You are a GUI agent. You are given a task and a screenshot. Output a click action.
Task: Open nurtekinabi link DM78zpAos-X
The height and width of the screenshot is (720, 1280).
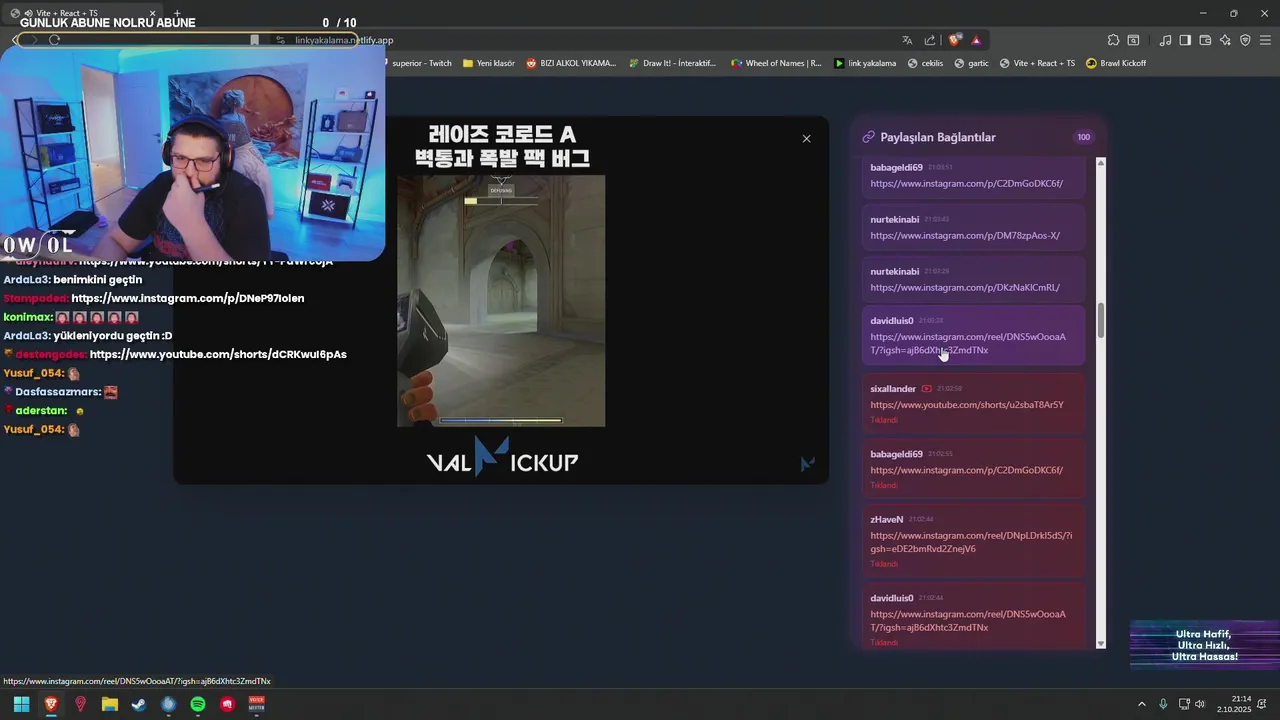tap(965, 236)
